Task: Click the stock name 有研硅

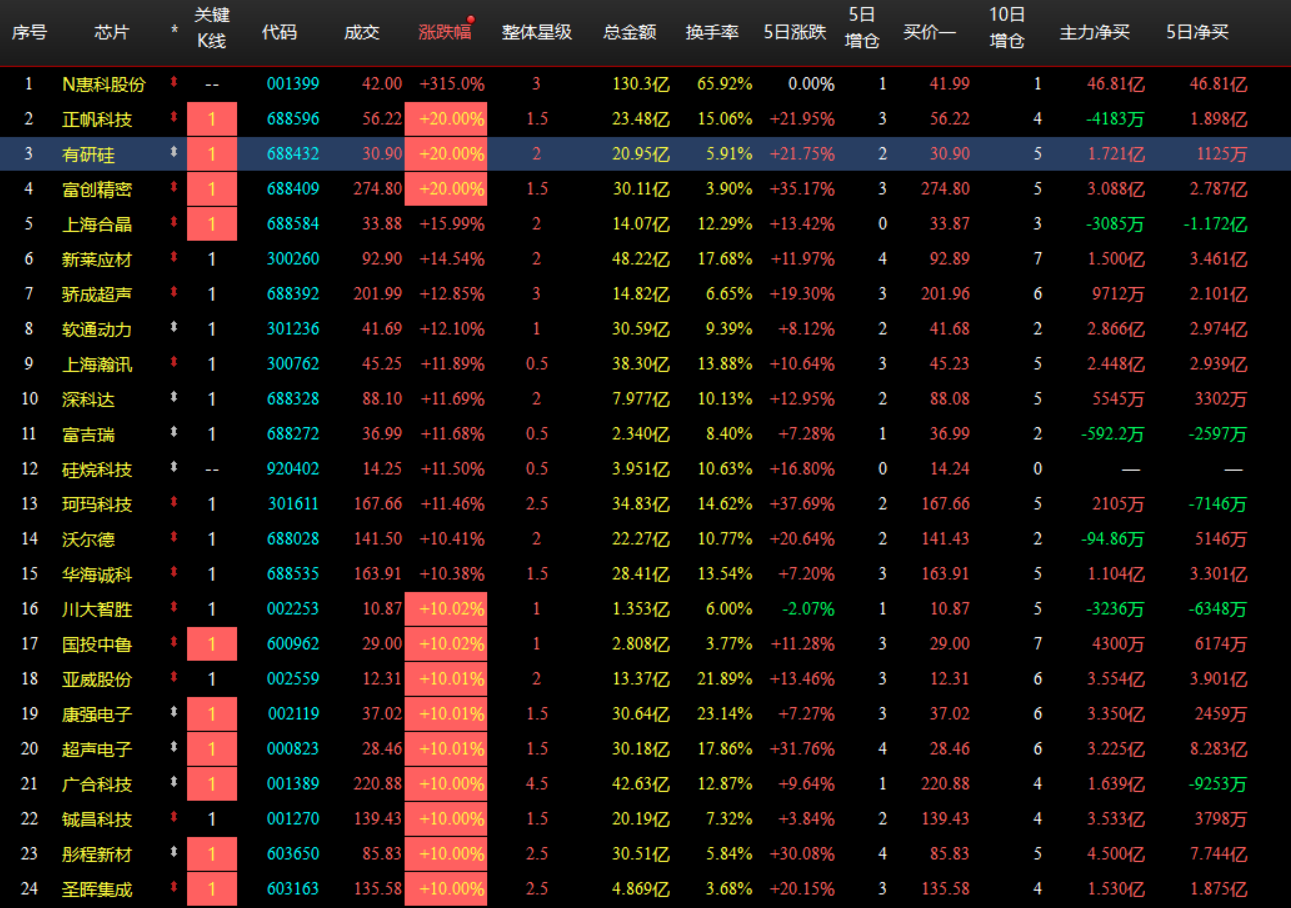Action: coord(88,154)
